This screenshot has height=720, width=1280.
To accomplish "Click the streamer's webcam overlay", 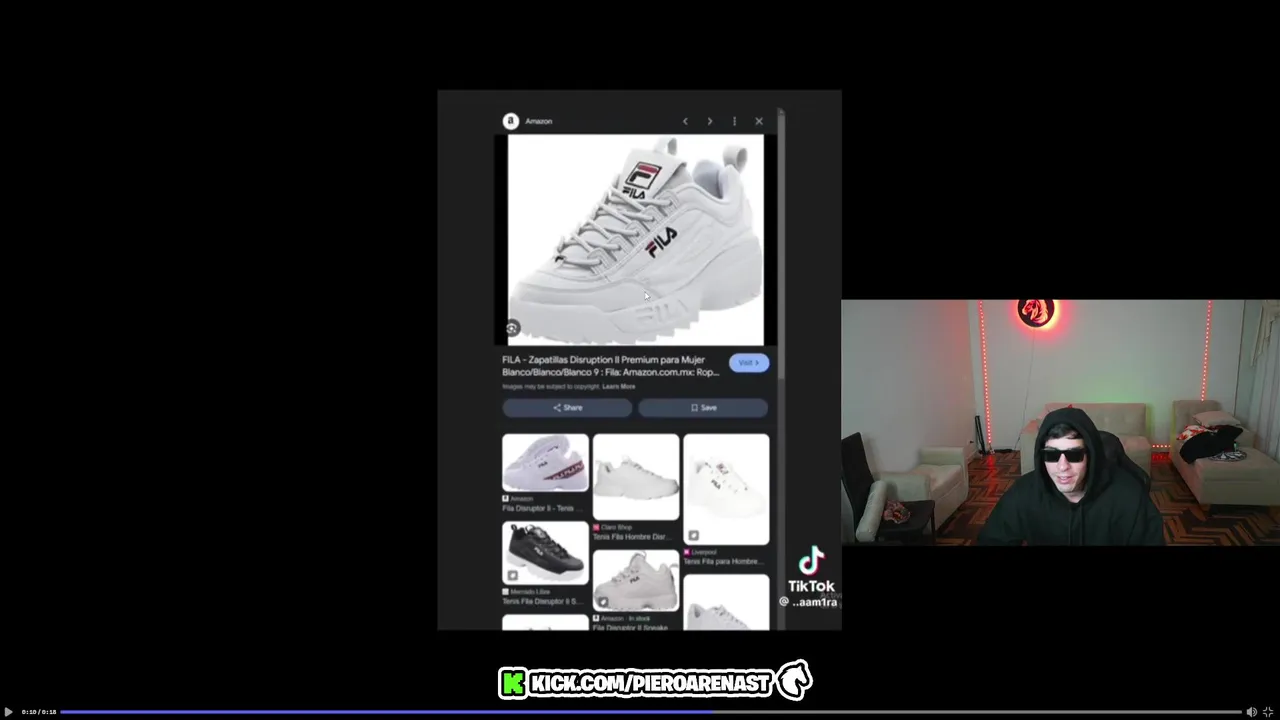I will coord(1060,422).
